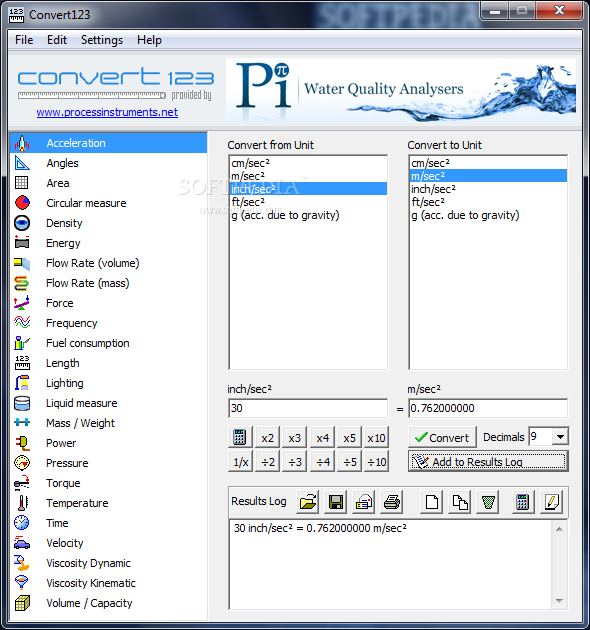Multiply the value with x10 button

376,437
